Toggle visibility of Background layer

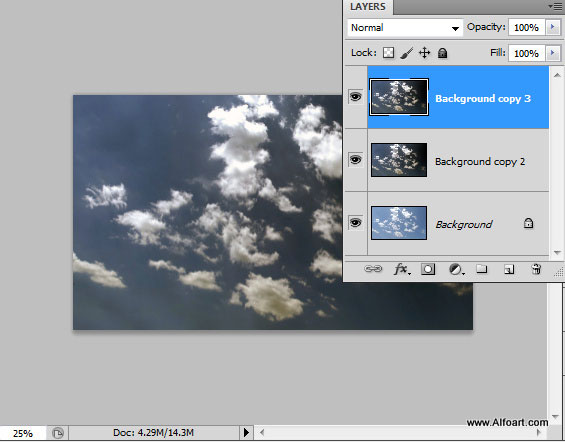point(355,223)
